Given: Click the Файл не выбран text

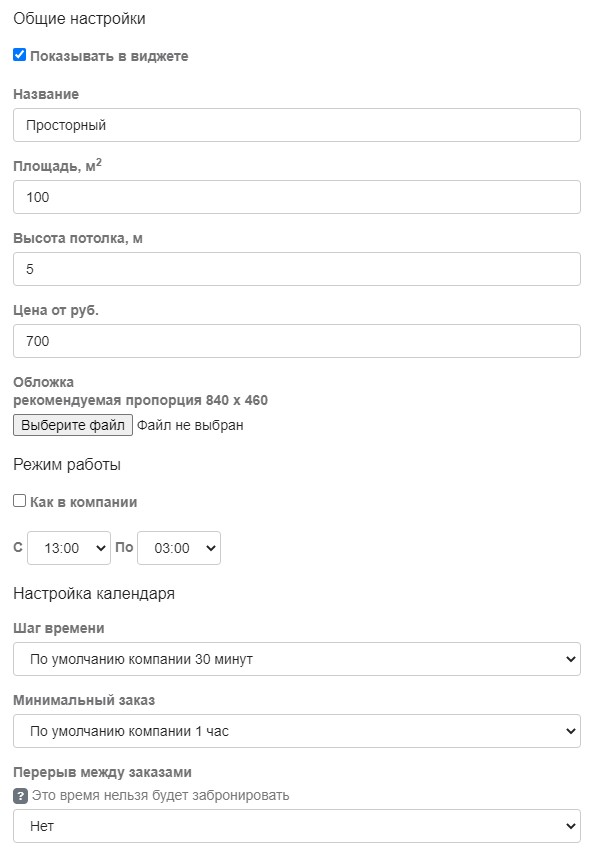Looking at the screenshot, I should (190, 425).
